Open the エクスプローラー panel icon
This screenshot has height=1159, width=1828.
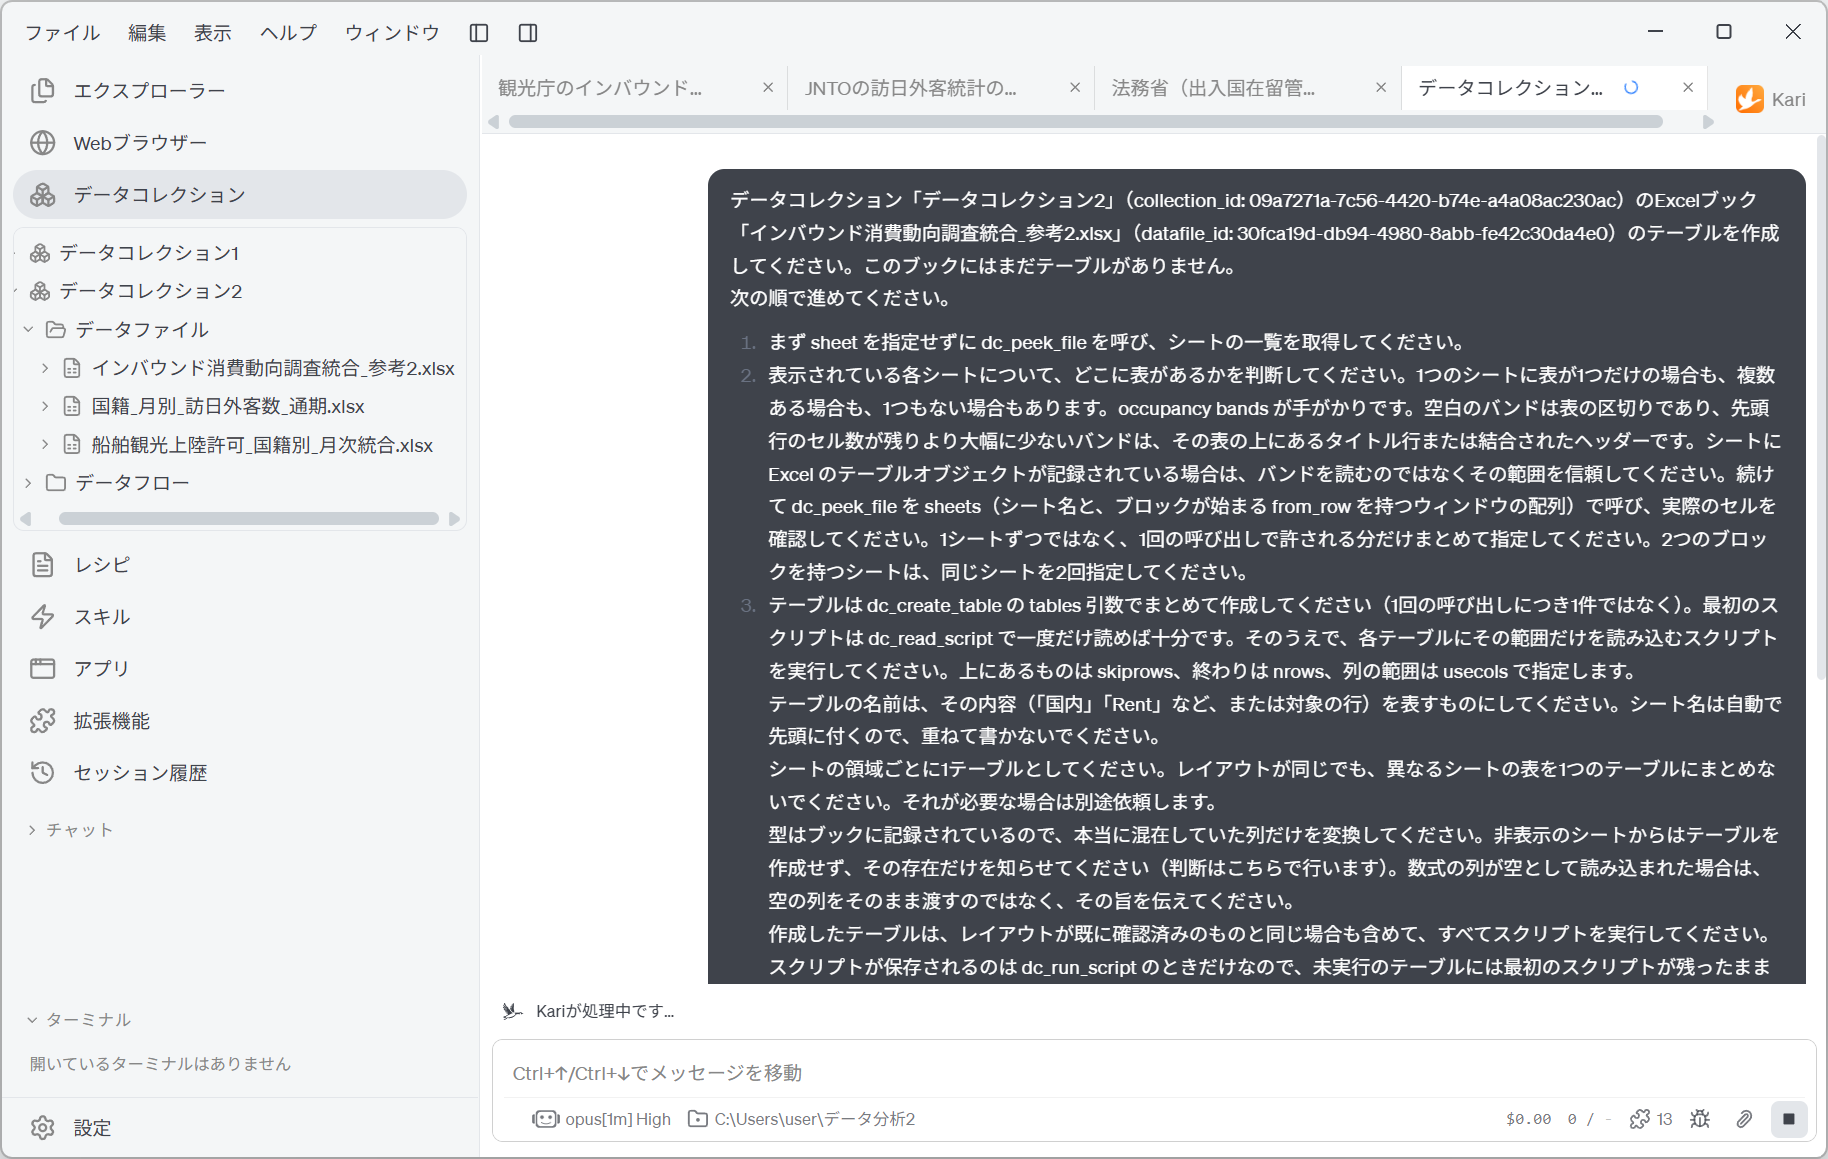[43, 91]
